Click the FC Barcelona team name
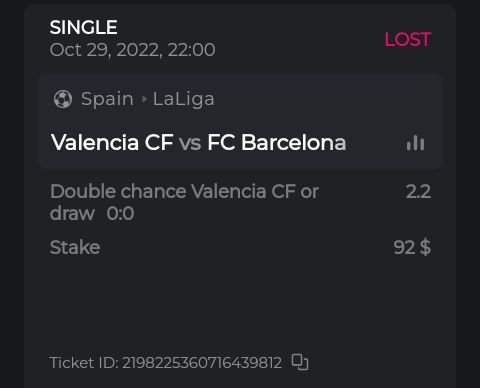Screen dimensions: 480x388 coord(277,142)
